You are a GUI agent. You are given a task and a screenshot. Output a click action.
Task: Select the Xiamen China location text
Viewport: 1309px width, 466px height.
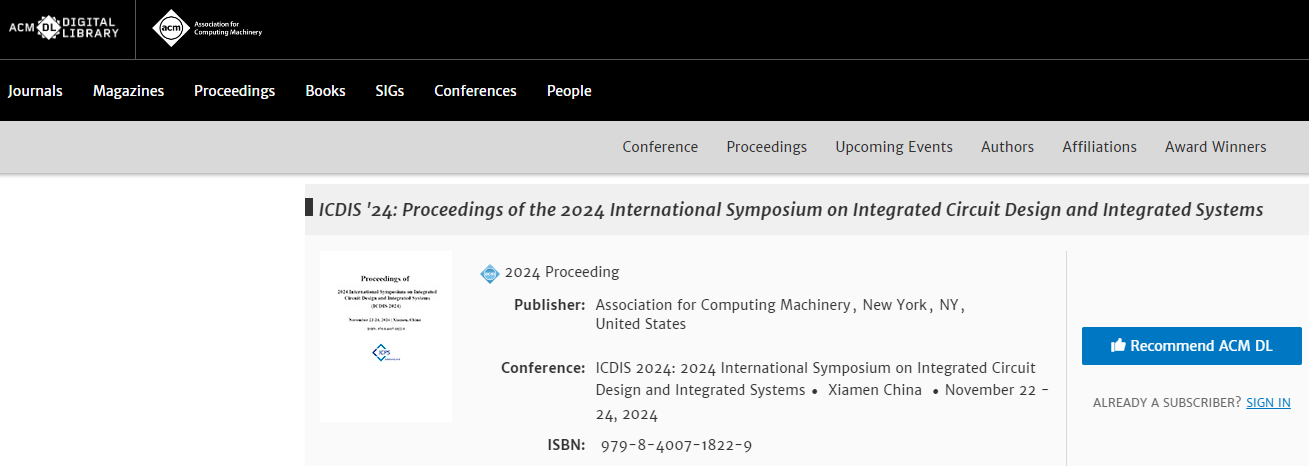pyautogui.click(x=875, y=390)
